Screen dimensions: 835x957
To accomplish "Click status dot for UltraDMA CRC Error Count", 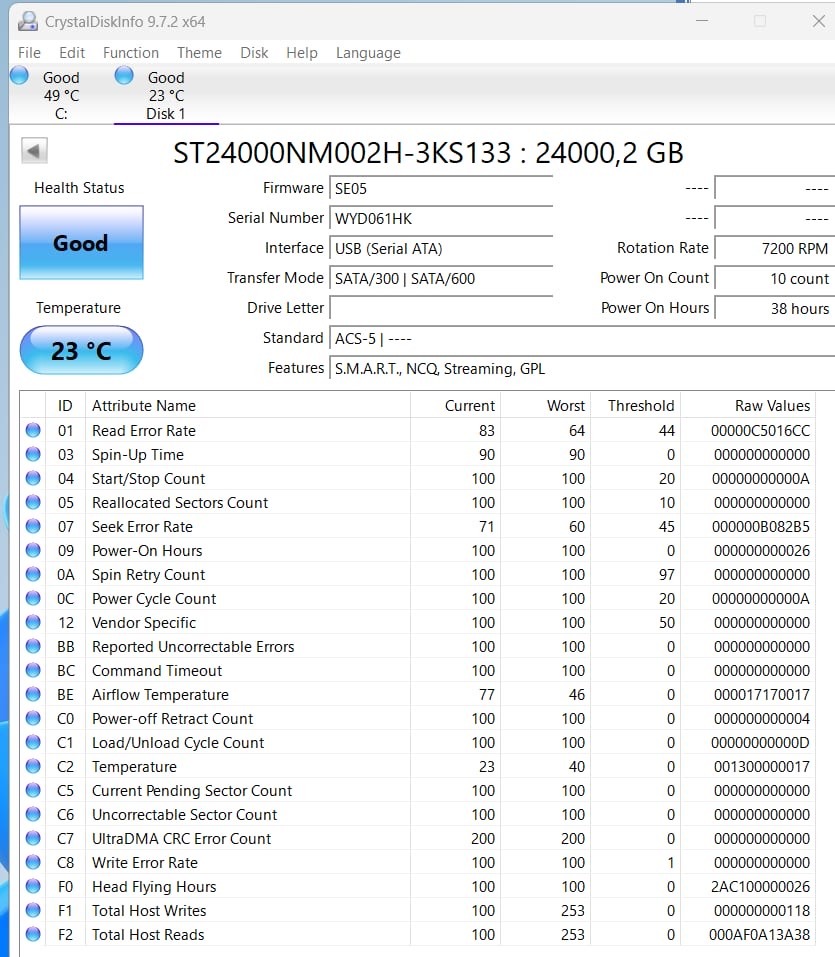I will pos(33,838).
